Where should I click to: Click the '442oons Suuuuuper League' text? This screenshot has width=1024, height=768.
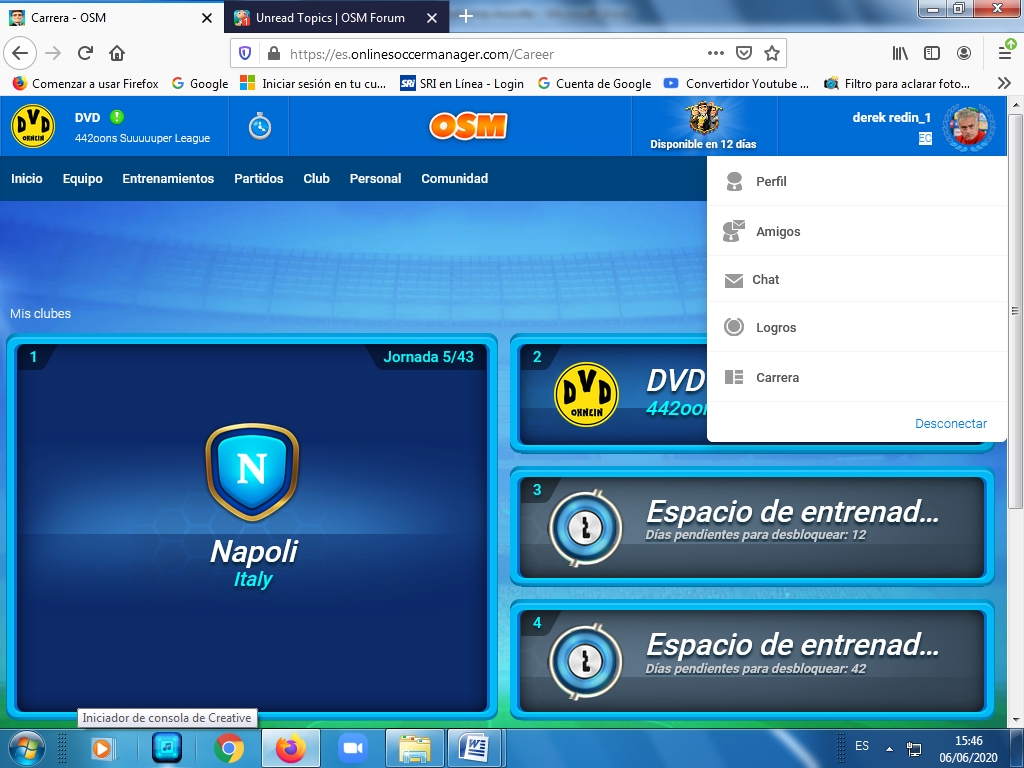pos(142,138)
